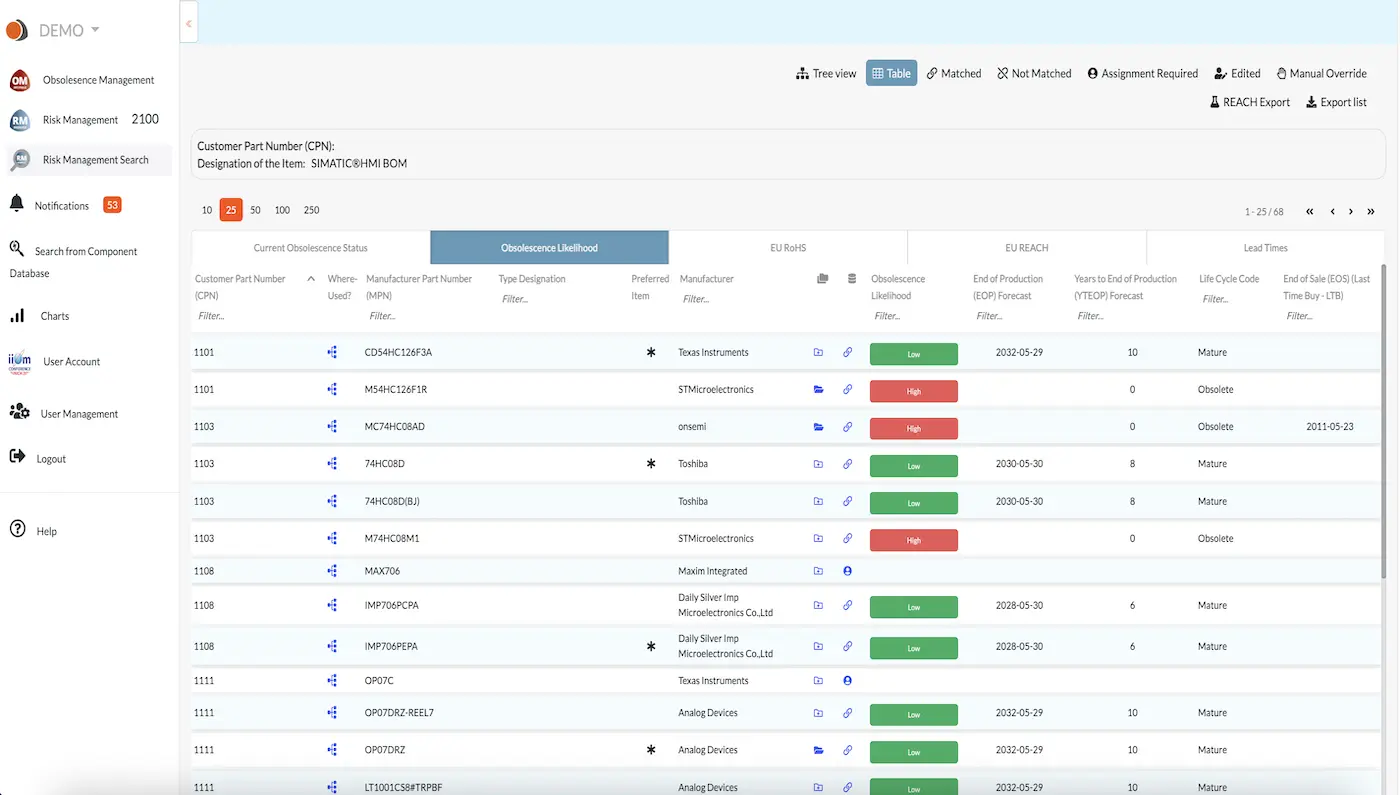
Task: Click the person icon on the MAX706 row
Action: (847, 570)
